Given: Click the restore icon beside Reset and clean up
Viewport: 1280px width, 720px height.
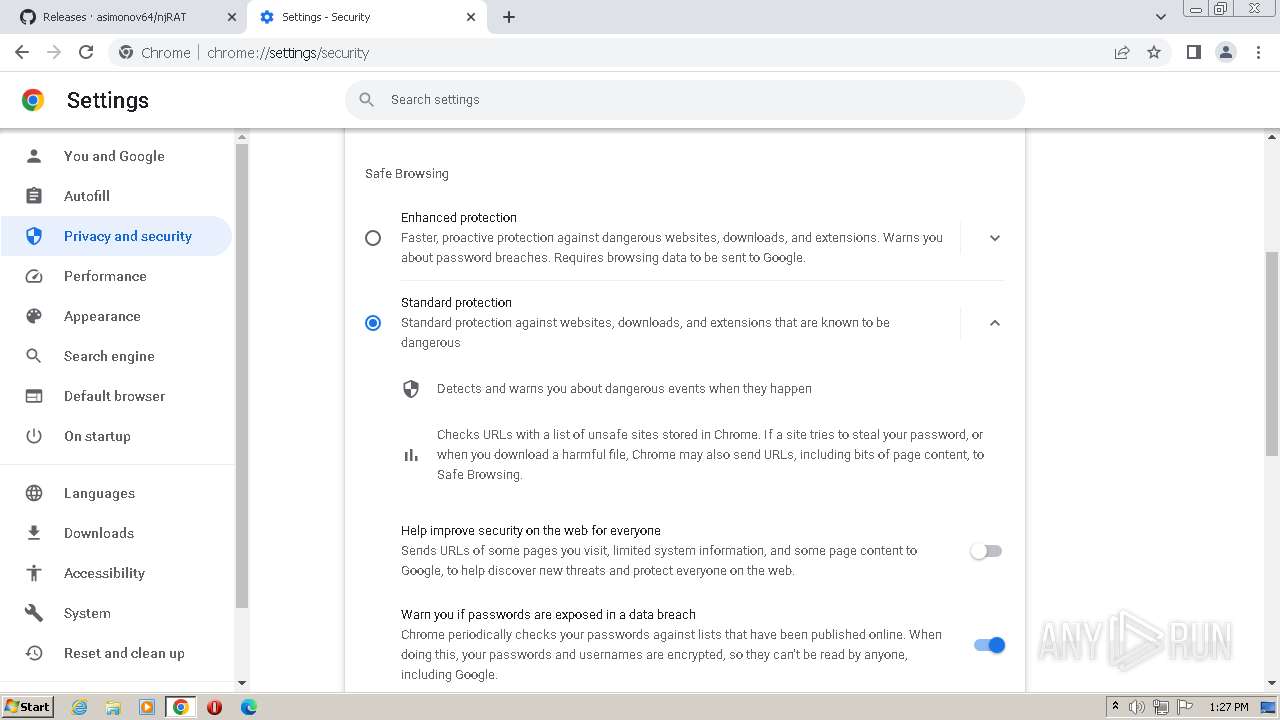Looking at the screenshot, I should [34, 653].
